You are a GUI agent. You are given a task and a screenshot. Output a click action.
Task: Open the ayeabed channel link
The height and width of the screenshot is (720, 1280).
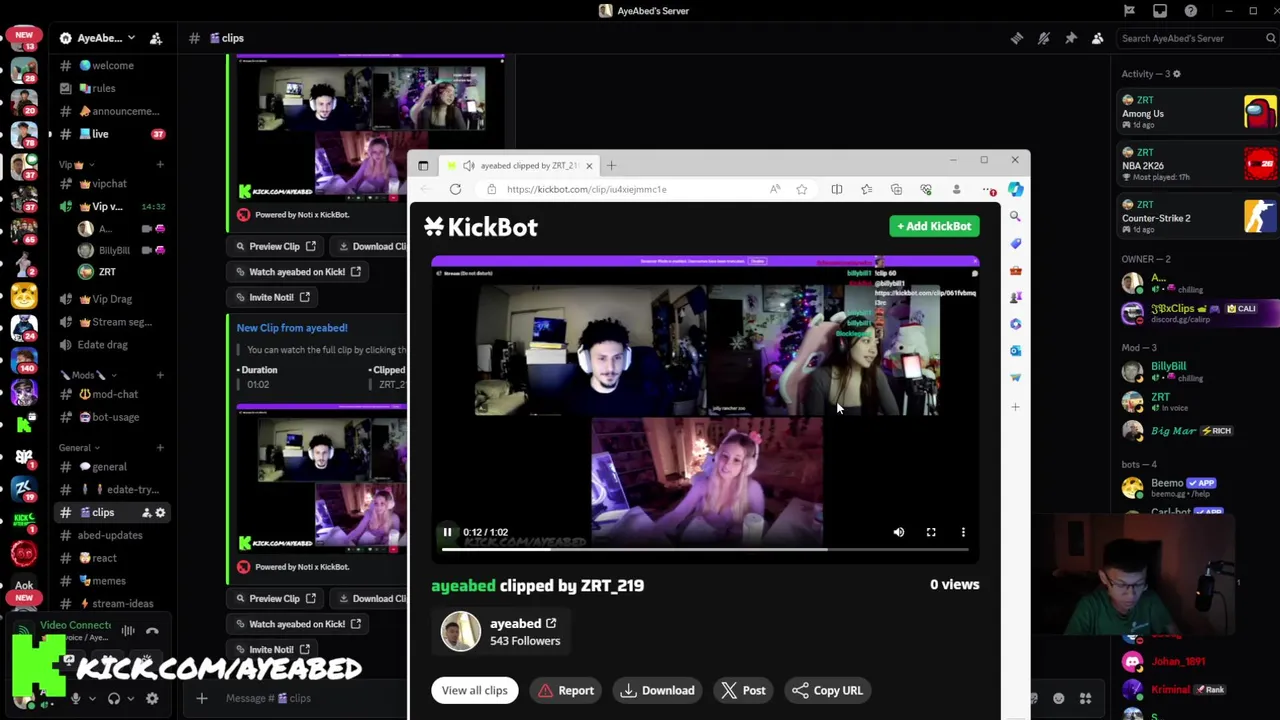tap(522, 623)
